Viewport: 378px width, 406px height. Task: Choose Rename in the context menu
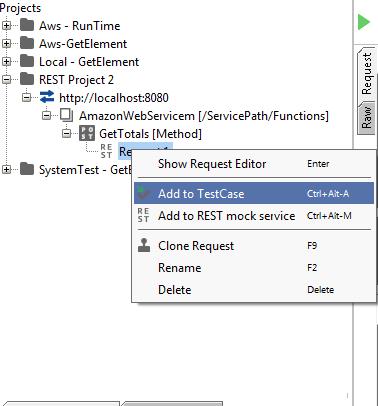254,268
